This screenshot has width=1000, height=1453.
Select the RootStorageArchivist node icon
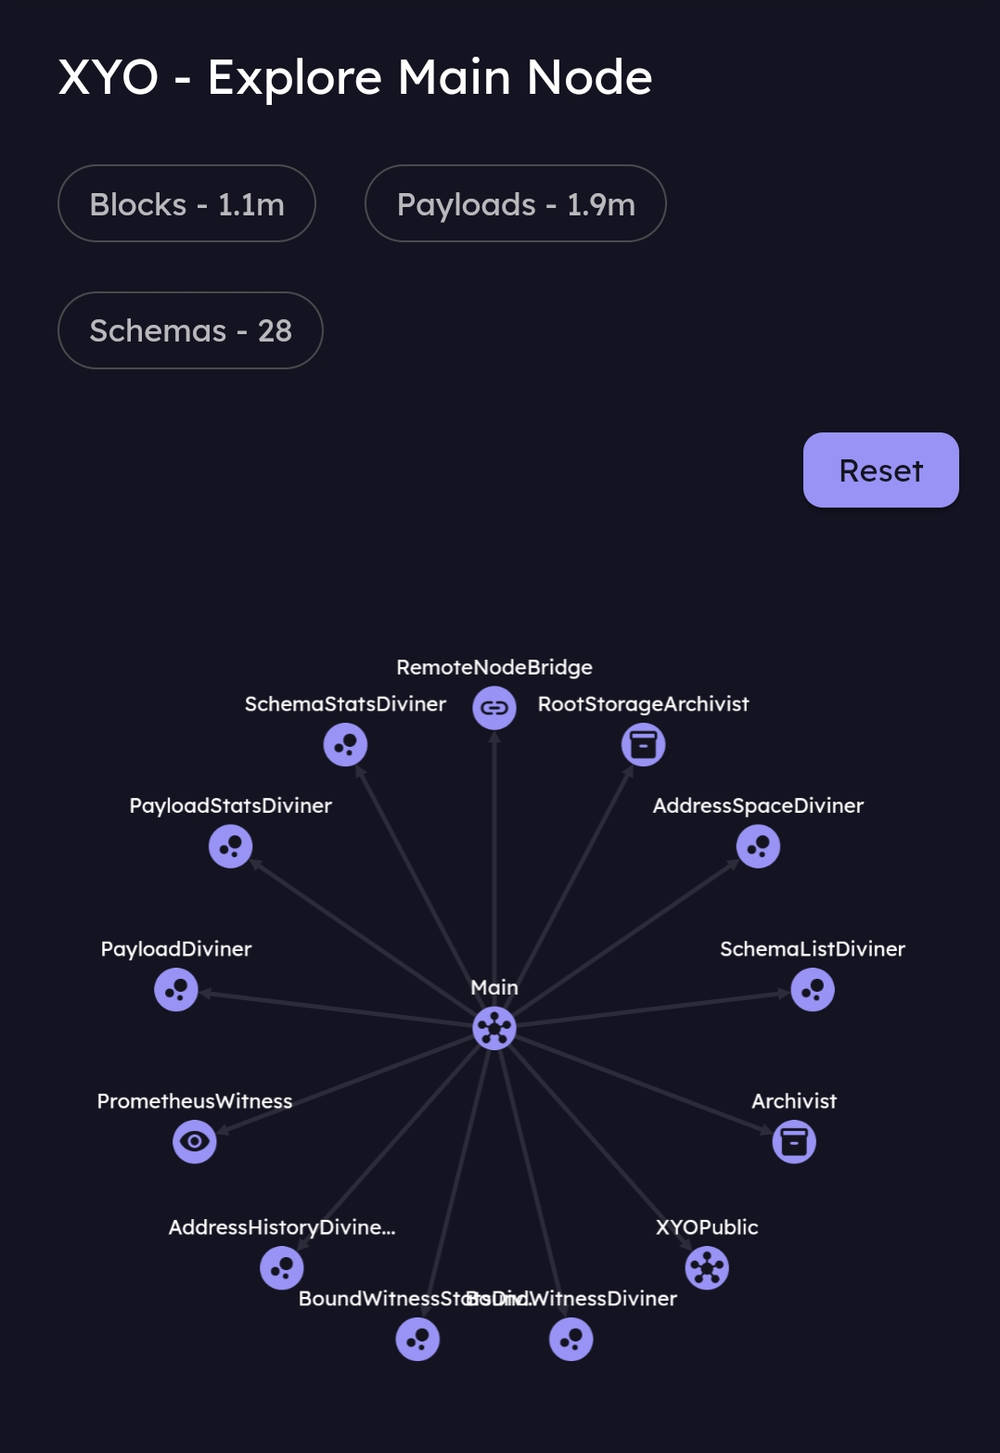[643, 745]
